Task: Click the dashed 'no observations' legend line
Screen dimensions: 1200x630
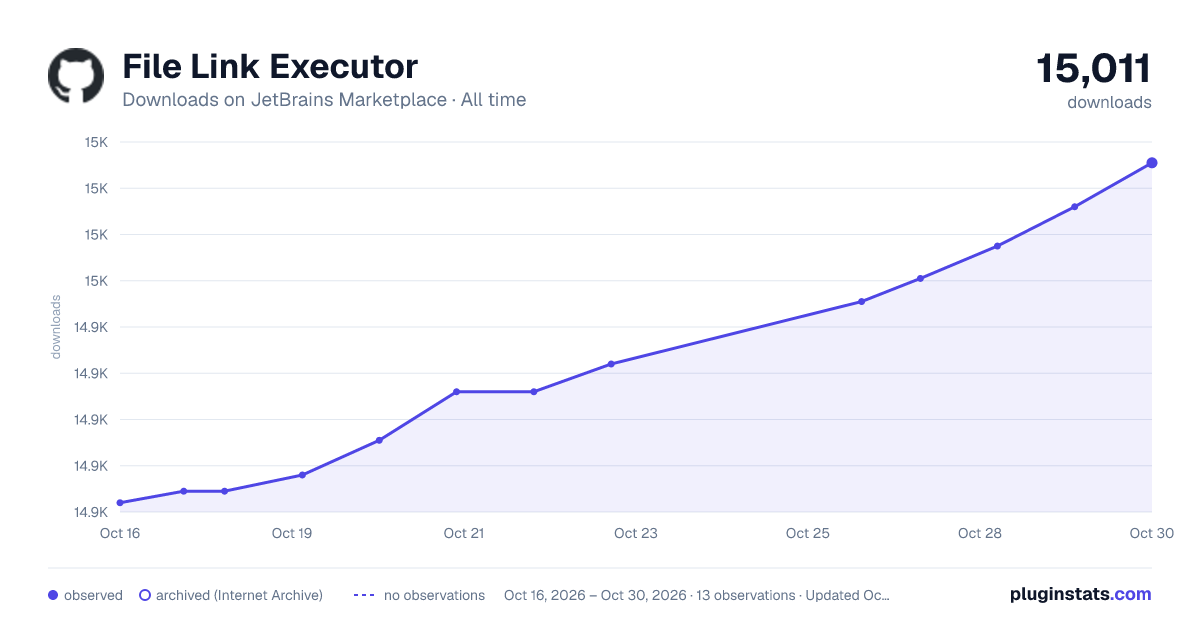Action: [x=364, y=595]
